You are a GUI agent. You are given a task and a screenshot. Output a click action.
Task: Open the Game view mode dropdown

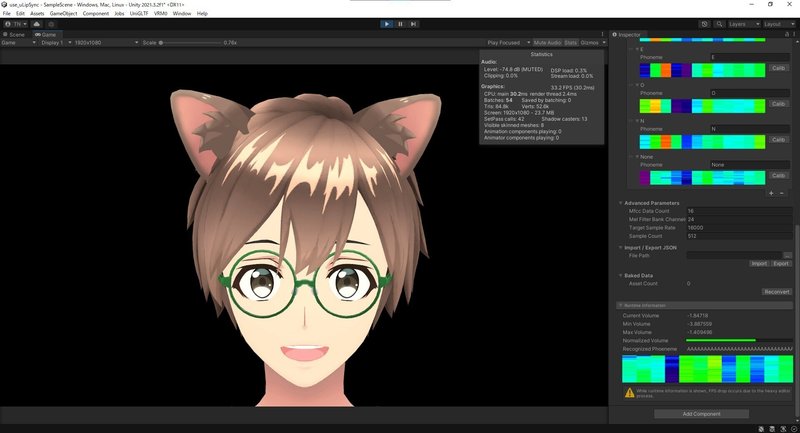[19, 43]
